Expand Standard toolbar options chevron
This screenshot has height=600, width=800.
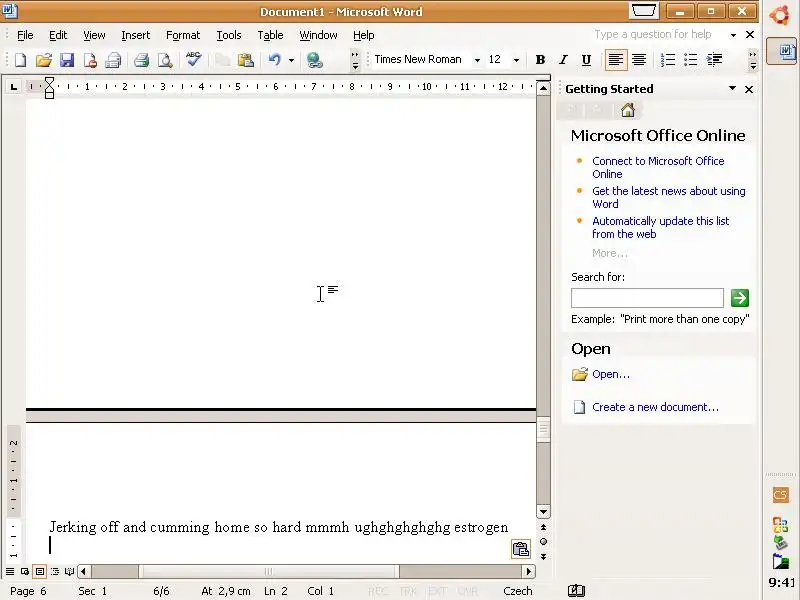(355, 60)
